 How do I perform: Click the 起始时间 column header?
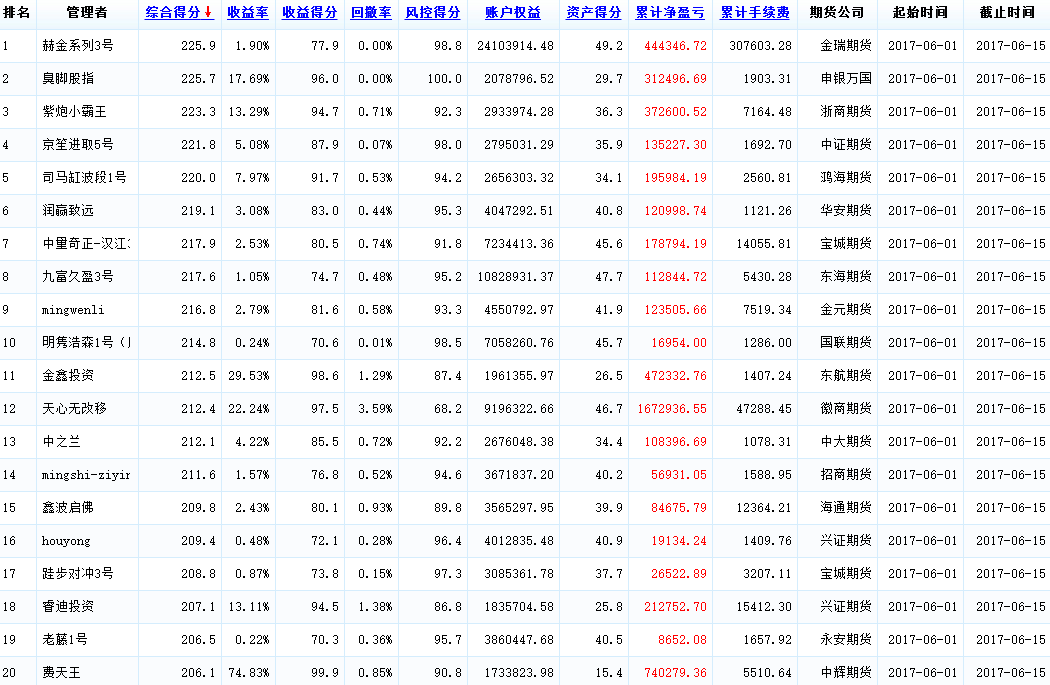click(920, 13)
